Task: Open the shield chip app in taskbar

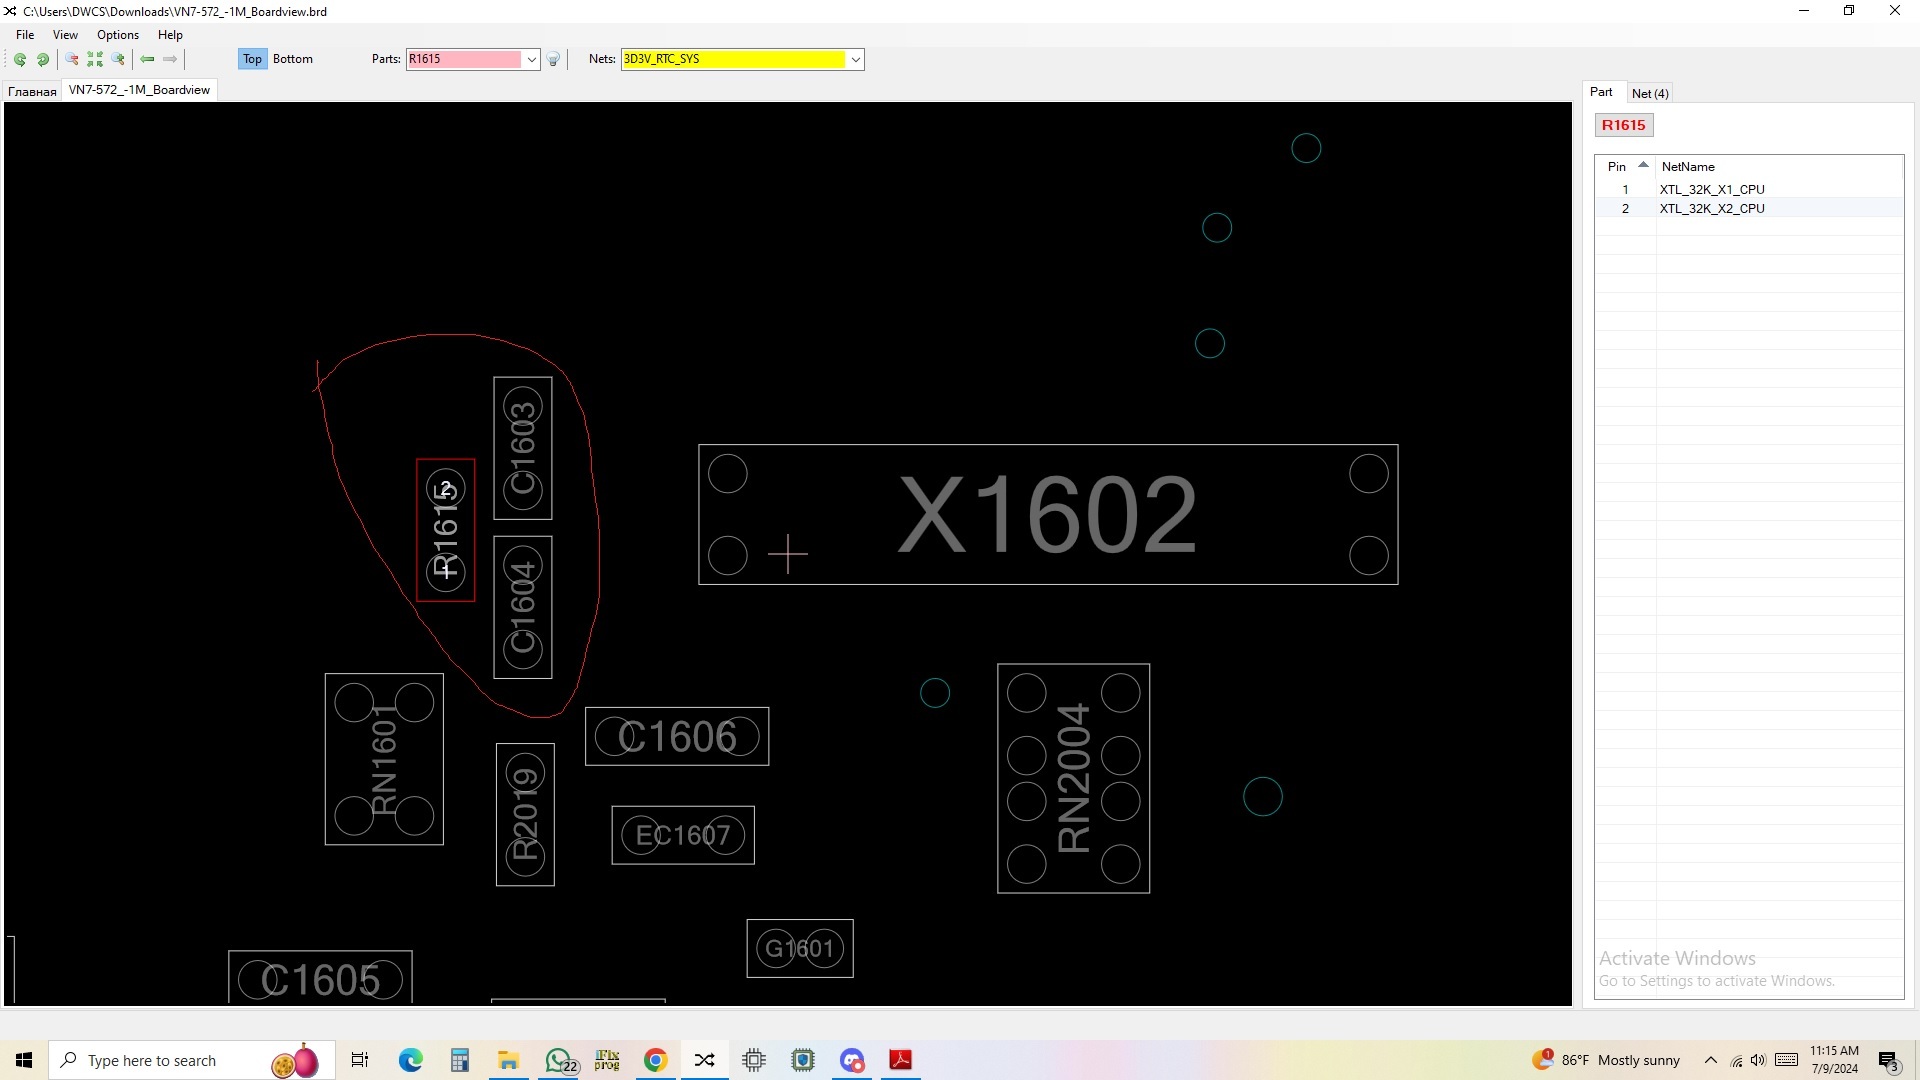Action: click(x=803, y=1060)
